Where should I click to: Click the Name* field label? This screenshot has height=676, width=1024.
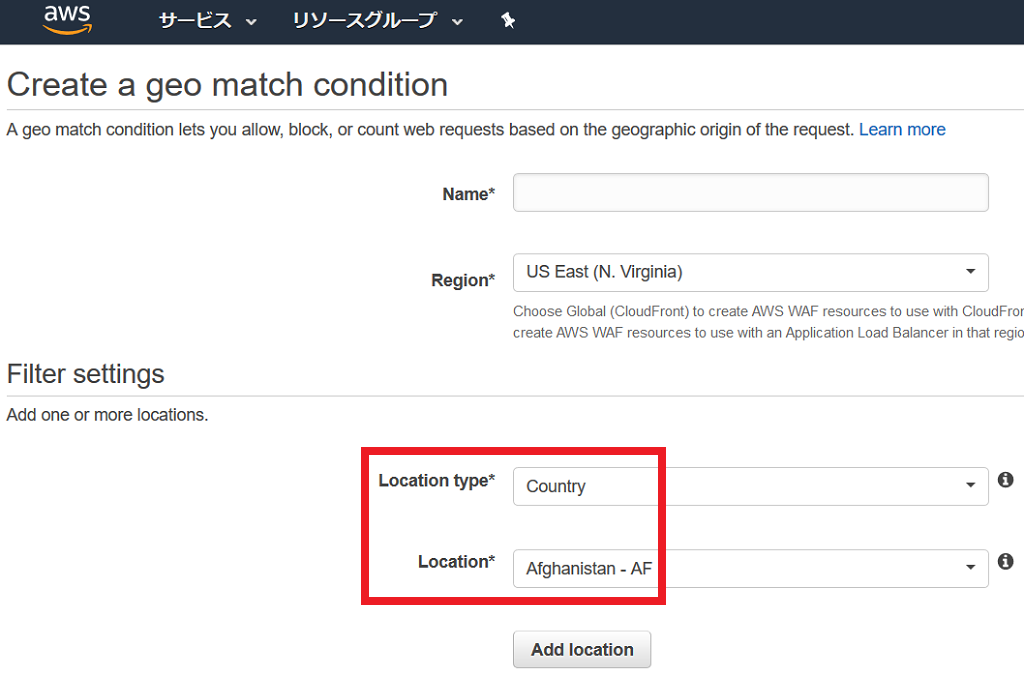[x=468, y=194]
